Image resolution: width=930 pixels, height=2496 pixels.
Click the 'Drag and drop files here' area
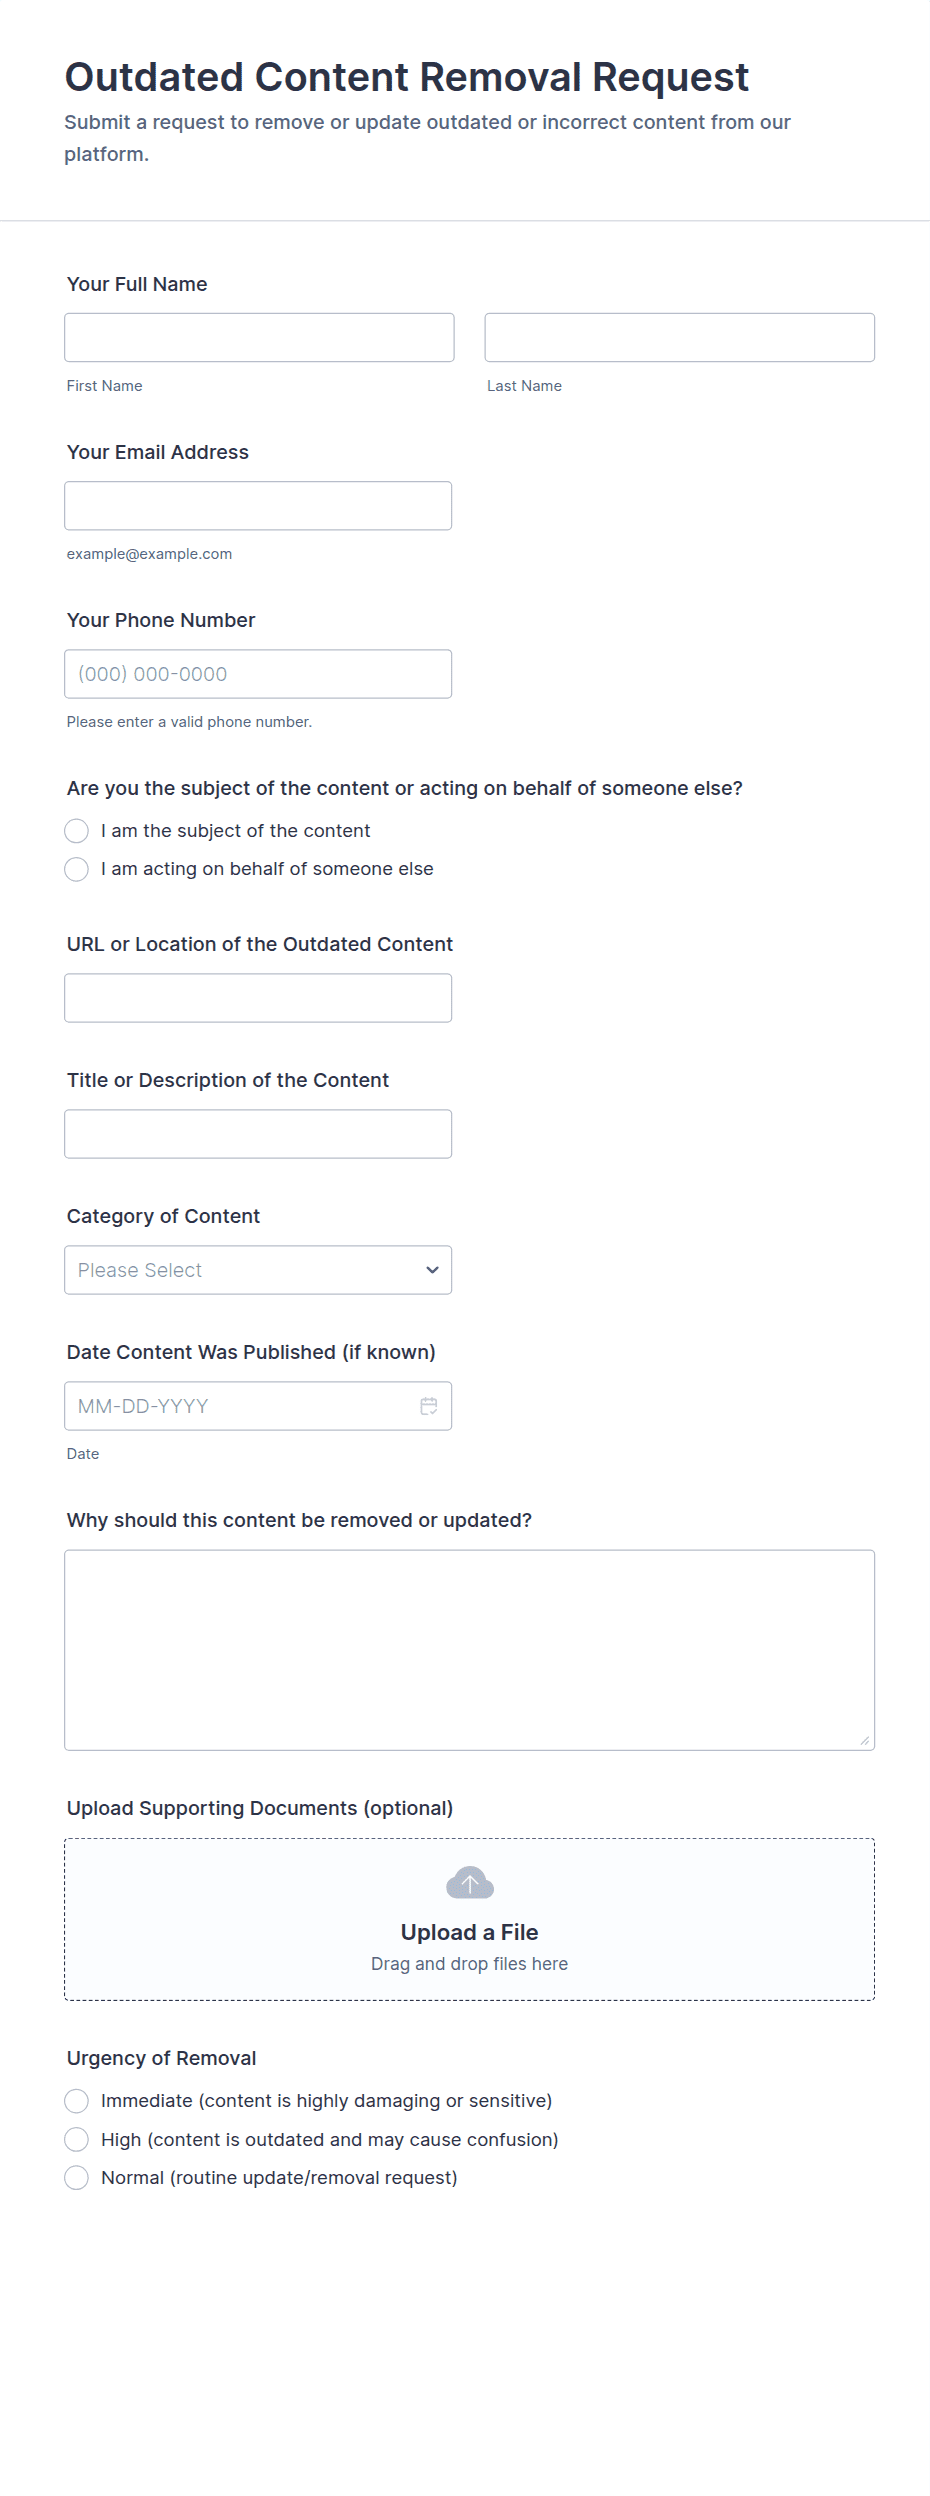coord(469,1964)
